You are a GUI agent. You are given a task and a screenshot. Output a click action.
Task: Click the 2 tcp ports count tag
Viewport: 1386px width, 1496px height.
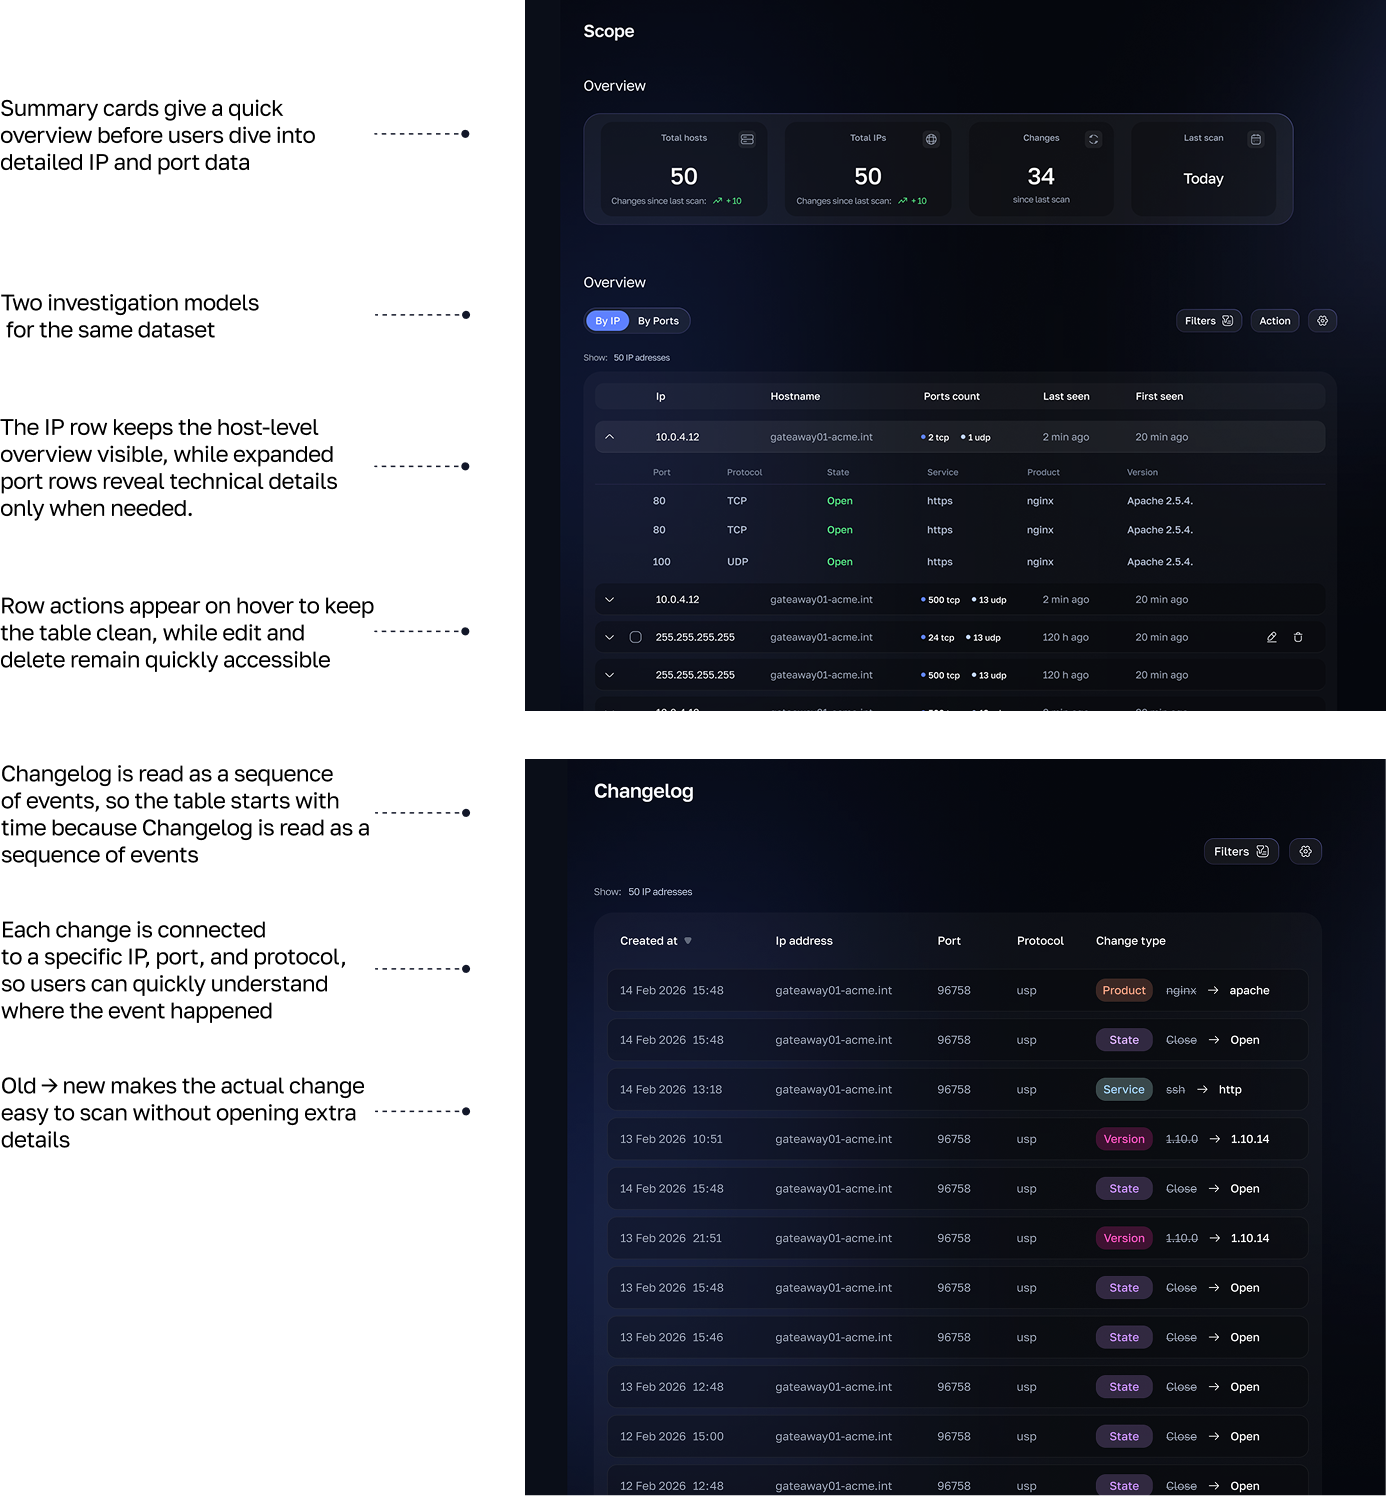tap(935, 437)
